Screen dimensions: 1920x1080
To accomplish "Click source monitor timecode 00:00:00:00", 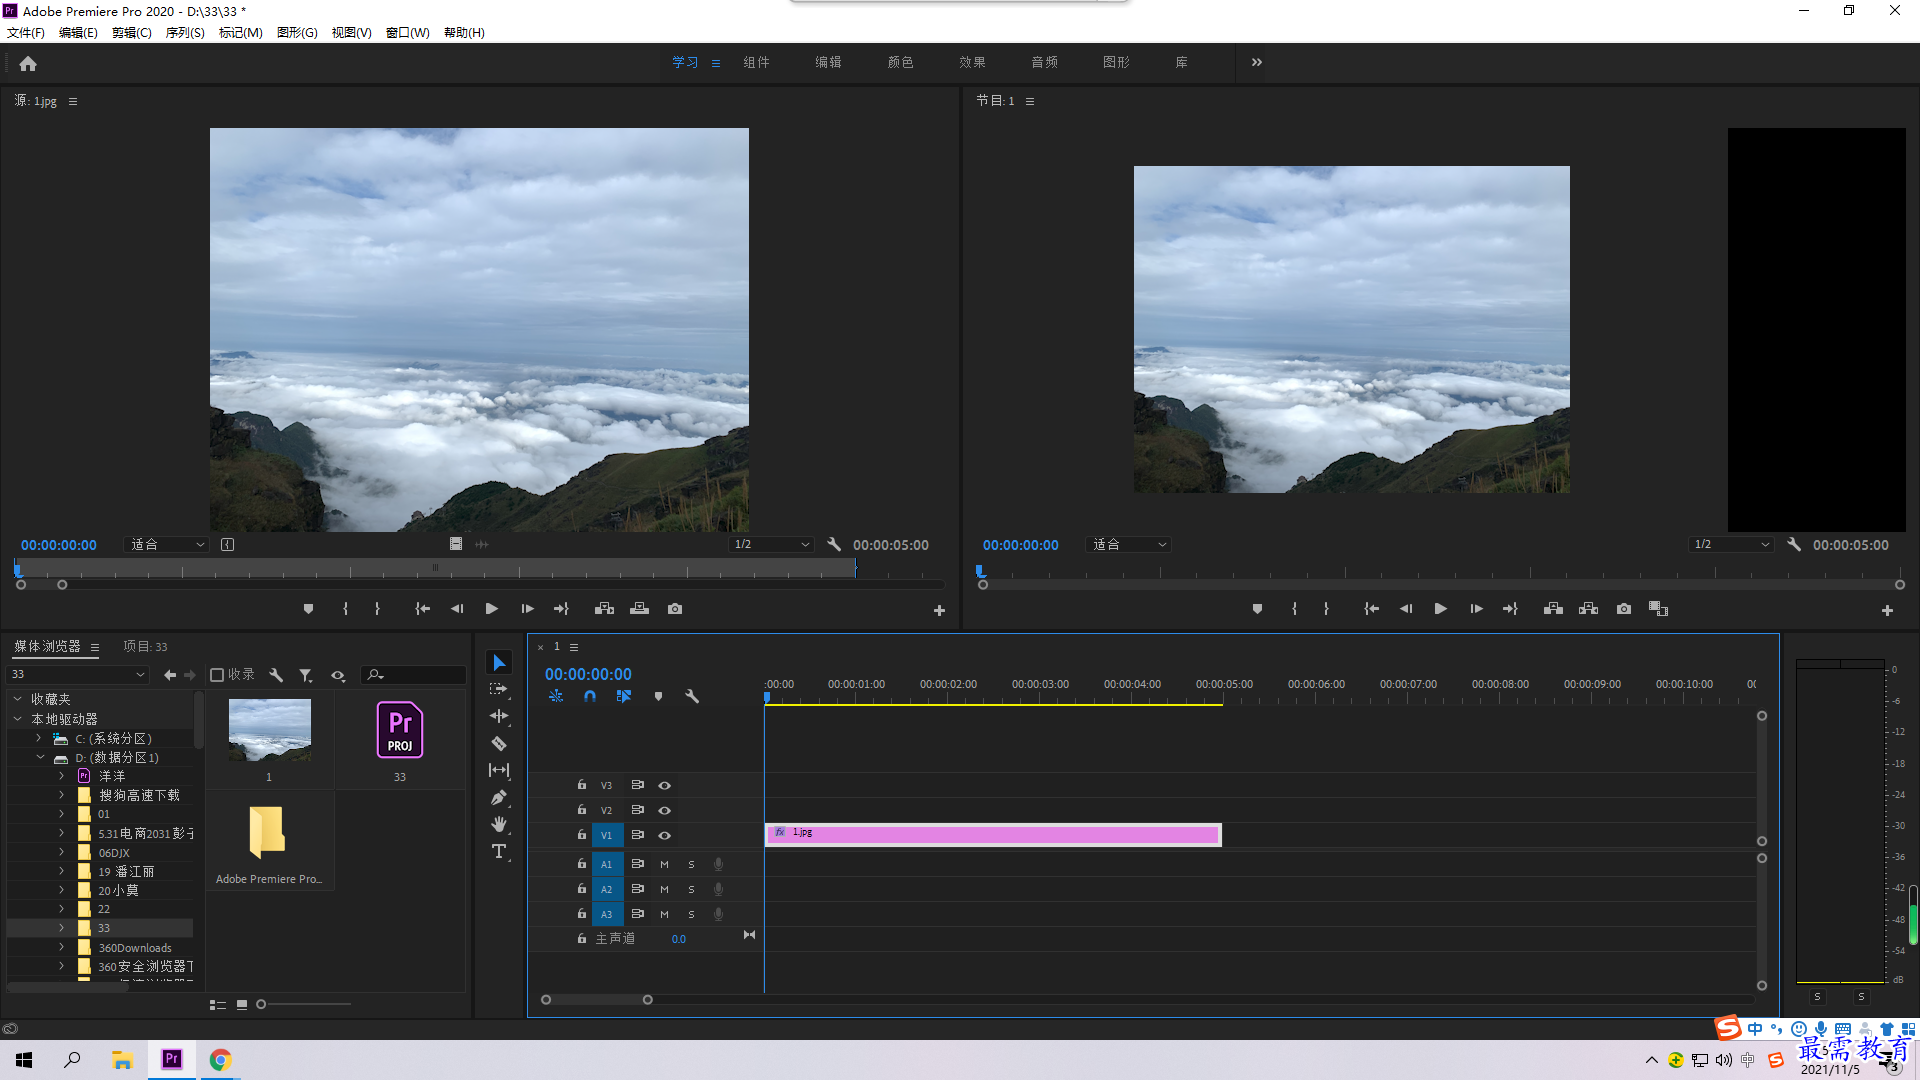I will (59, 545).
